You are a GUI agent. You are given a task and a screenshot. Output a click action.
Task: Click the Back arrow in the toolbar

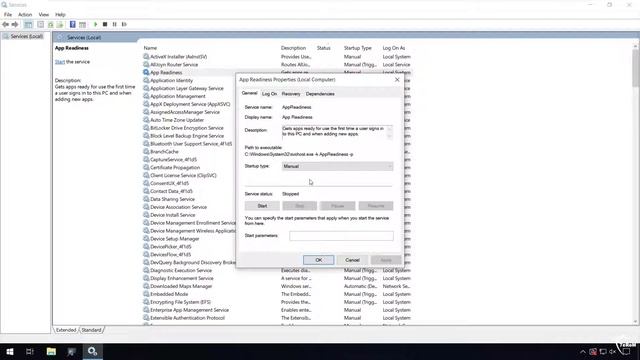(6, 24)
